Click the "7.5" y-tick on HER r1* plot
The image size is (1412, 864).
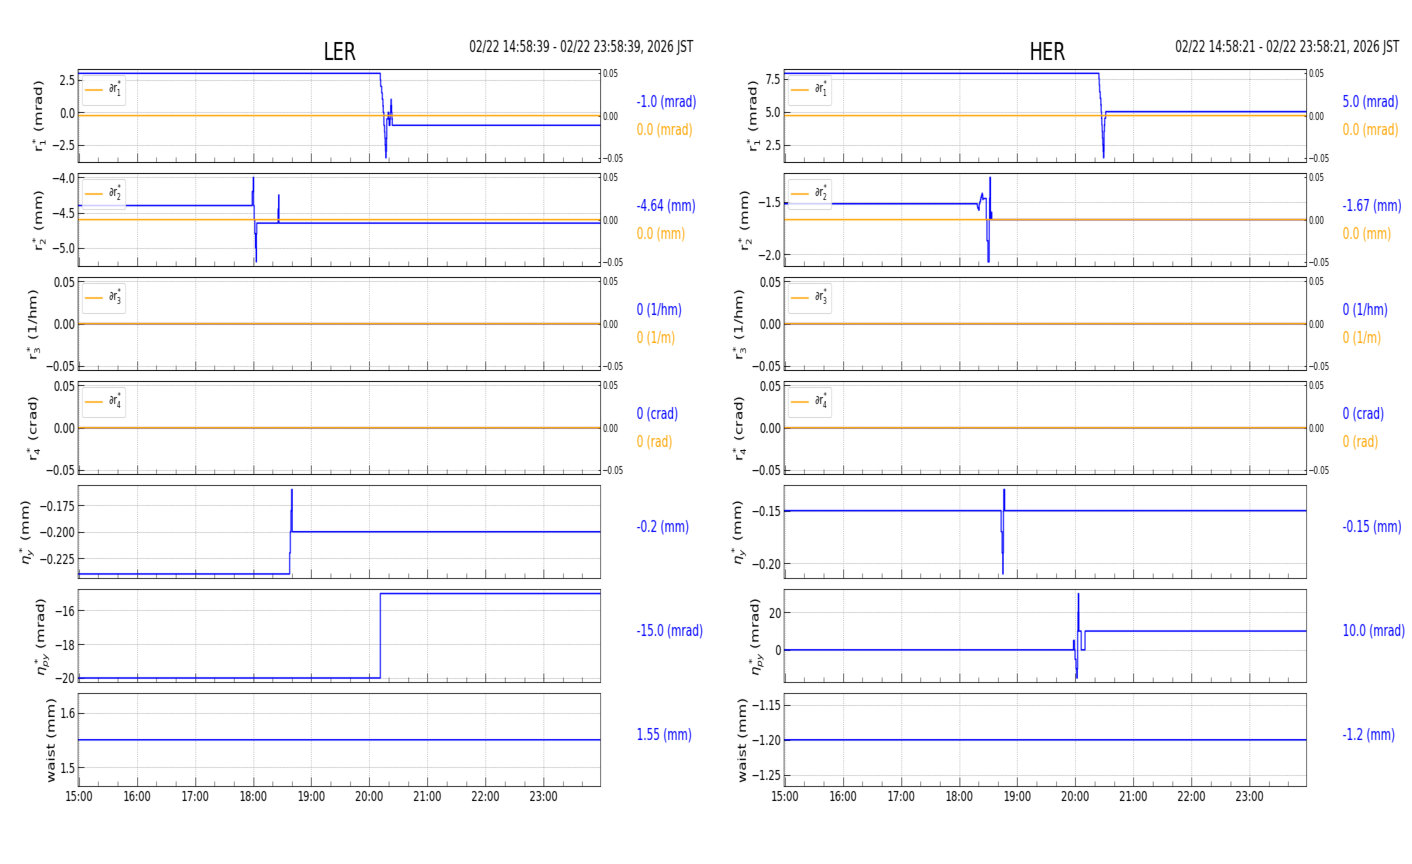click(772, 80)
